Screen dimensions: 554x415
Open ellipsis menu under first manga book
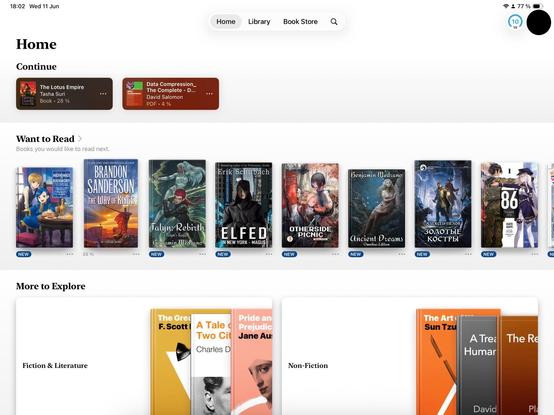69,254
